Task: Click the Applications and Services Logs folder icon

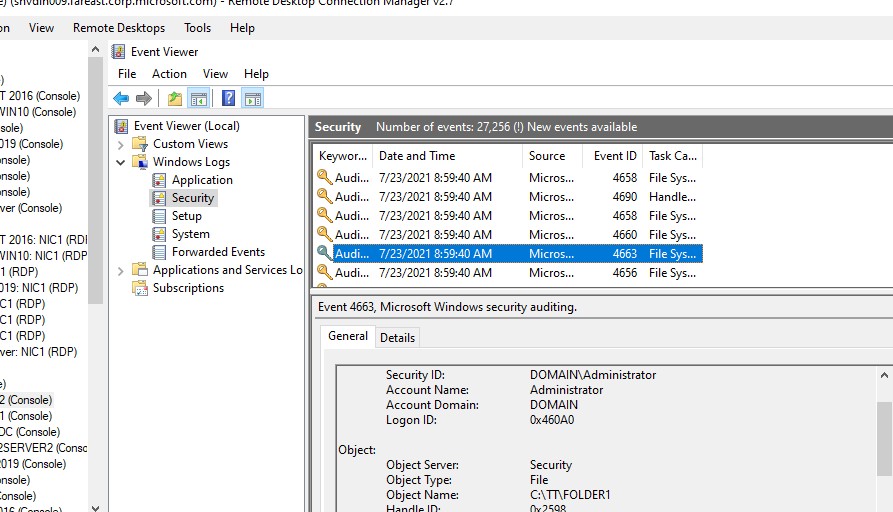Action: (x=140, y=269)
